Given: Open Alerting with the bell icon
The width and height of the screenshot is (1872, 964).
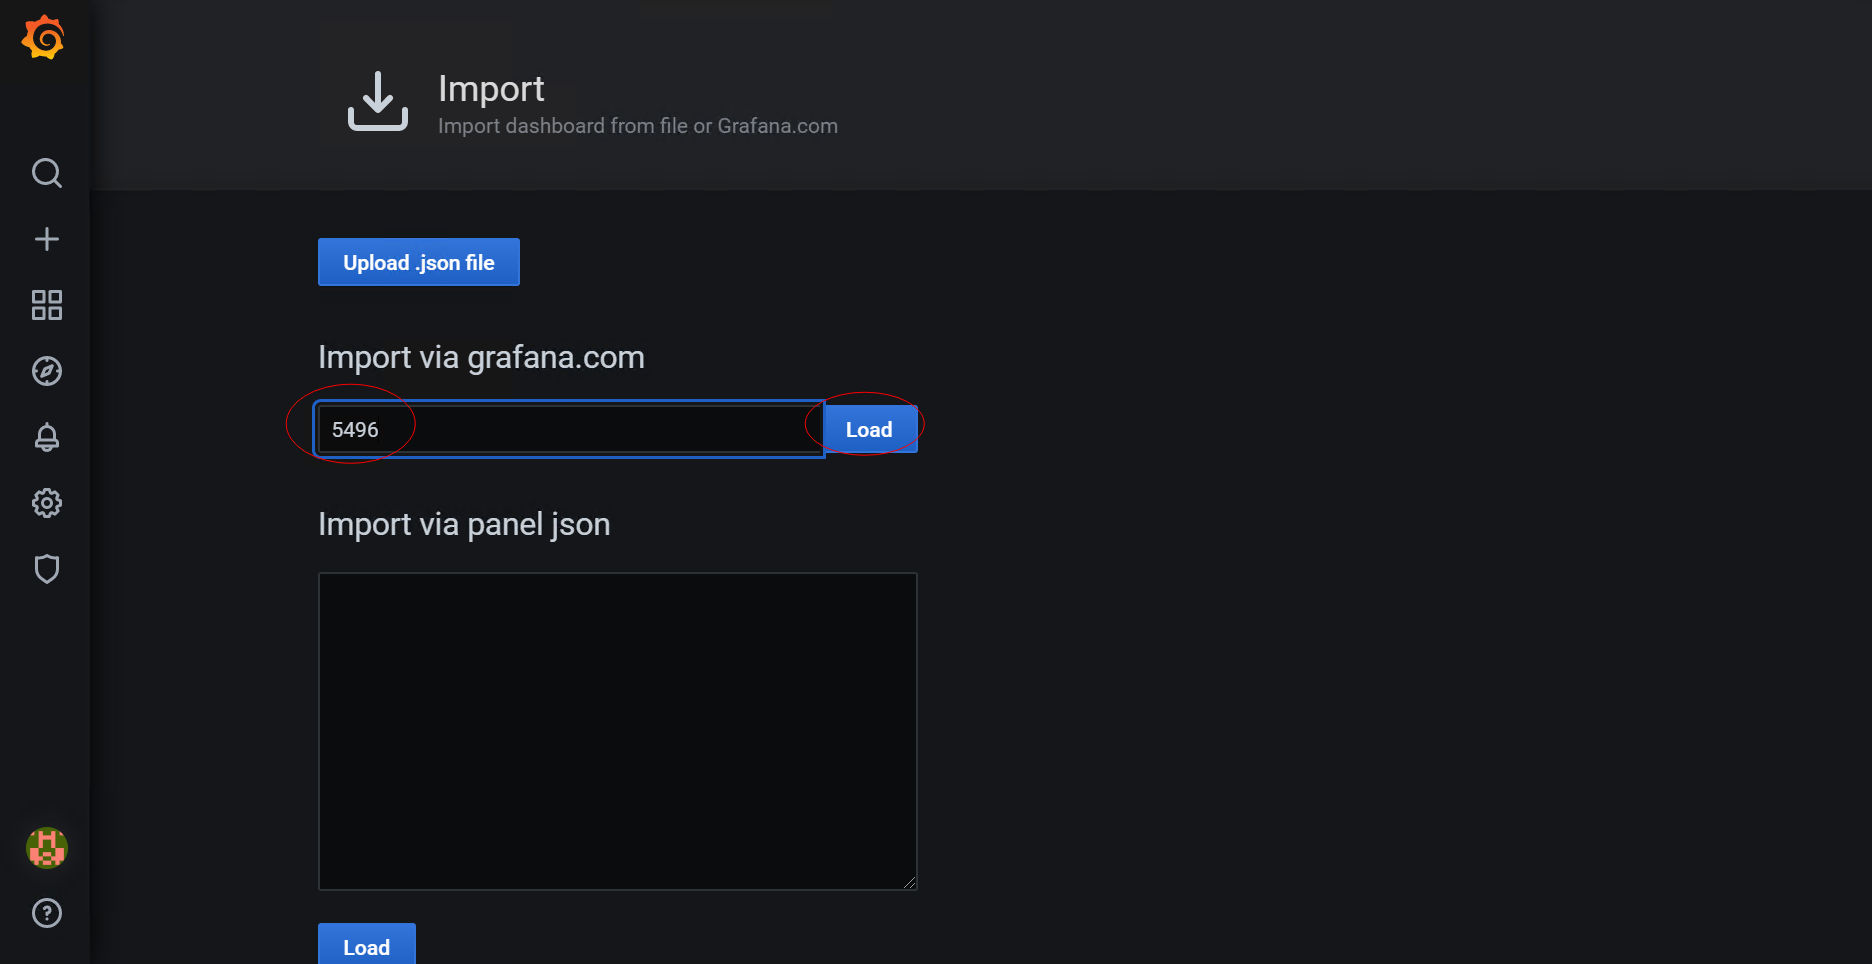Looking at the screenshot, I should tap(47, 437).
